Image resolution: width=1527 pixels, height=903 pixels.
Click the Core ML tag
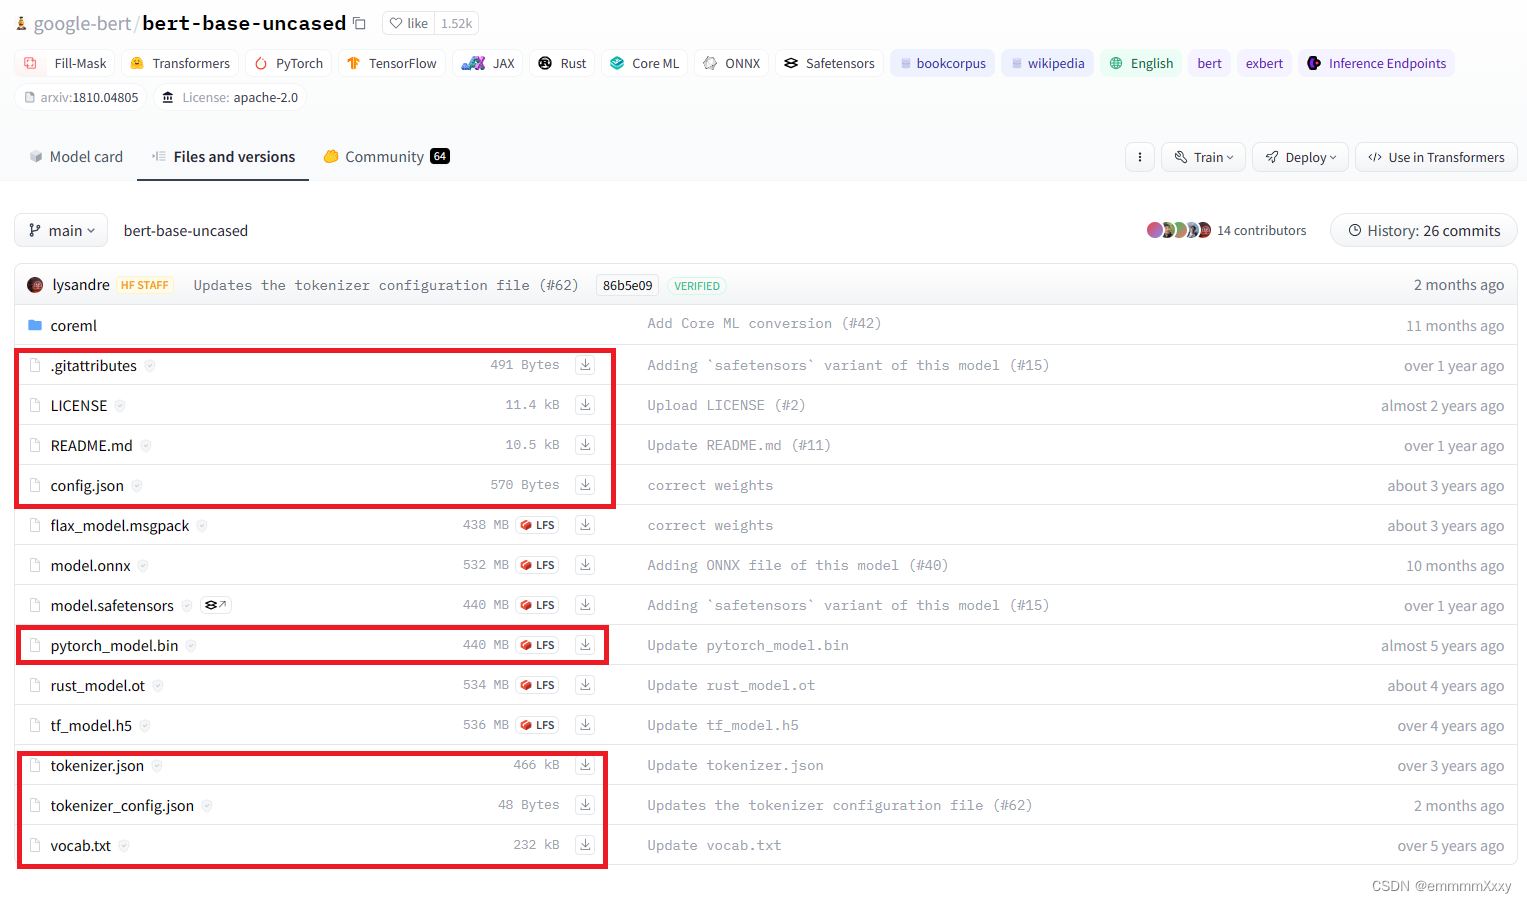click(x=644, y=63)
